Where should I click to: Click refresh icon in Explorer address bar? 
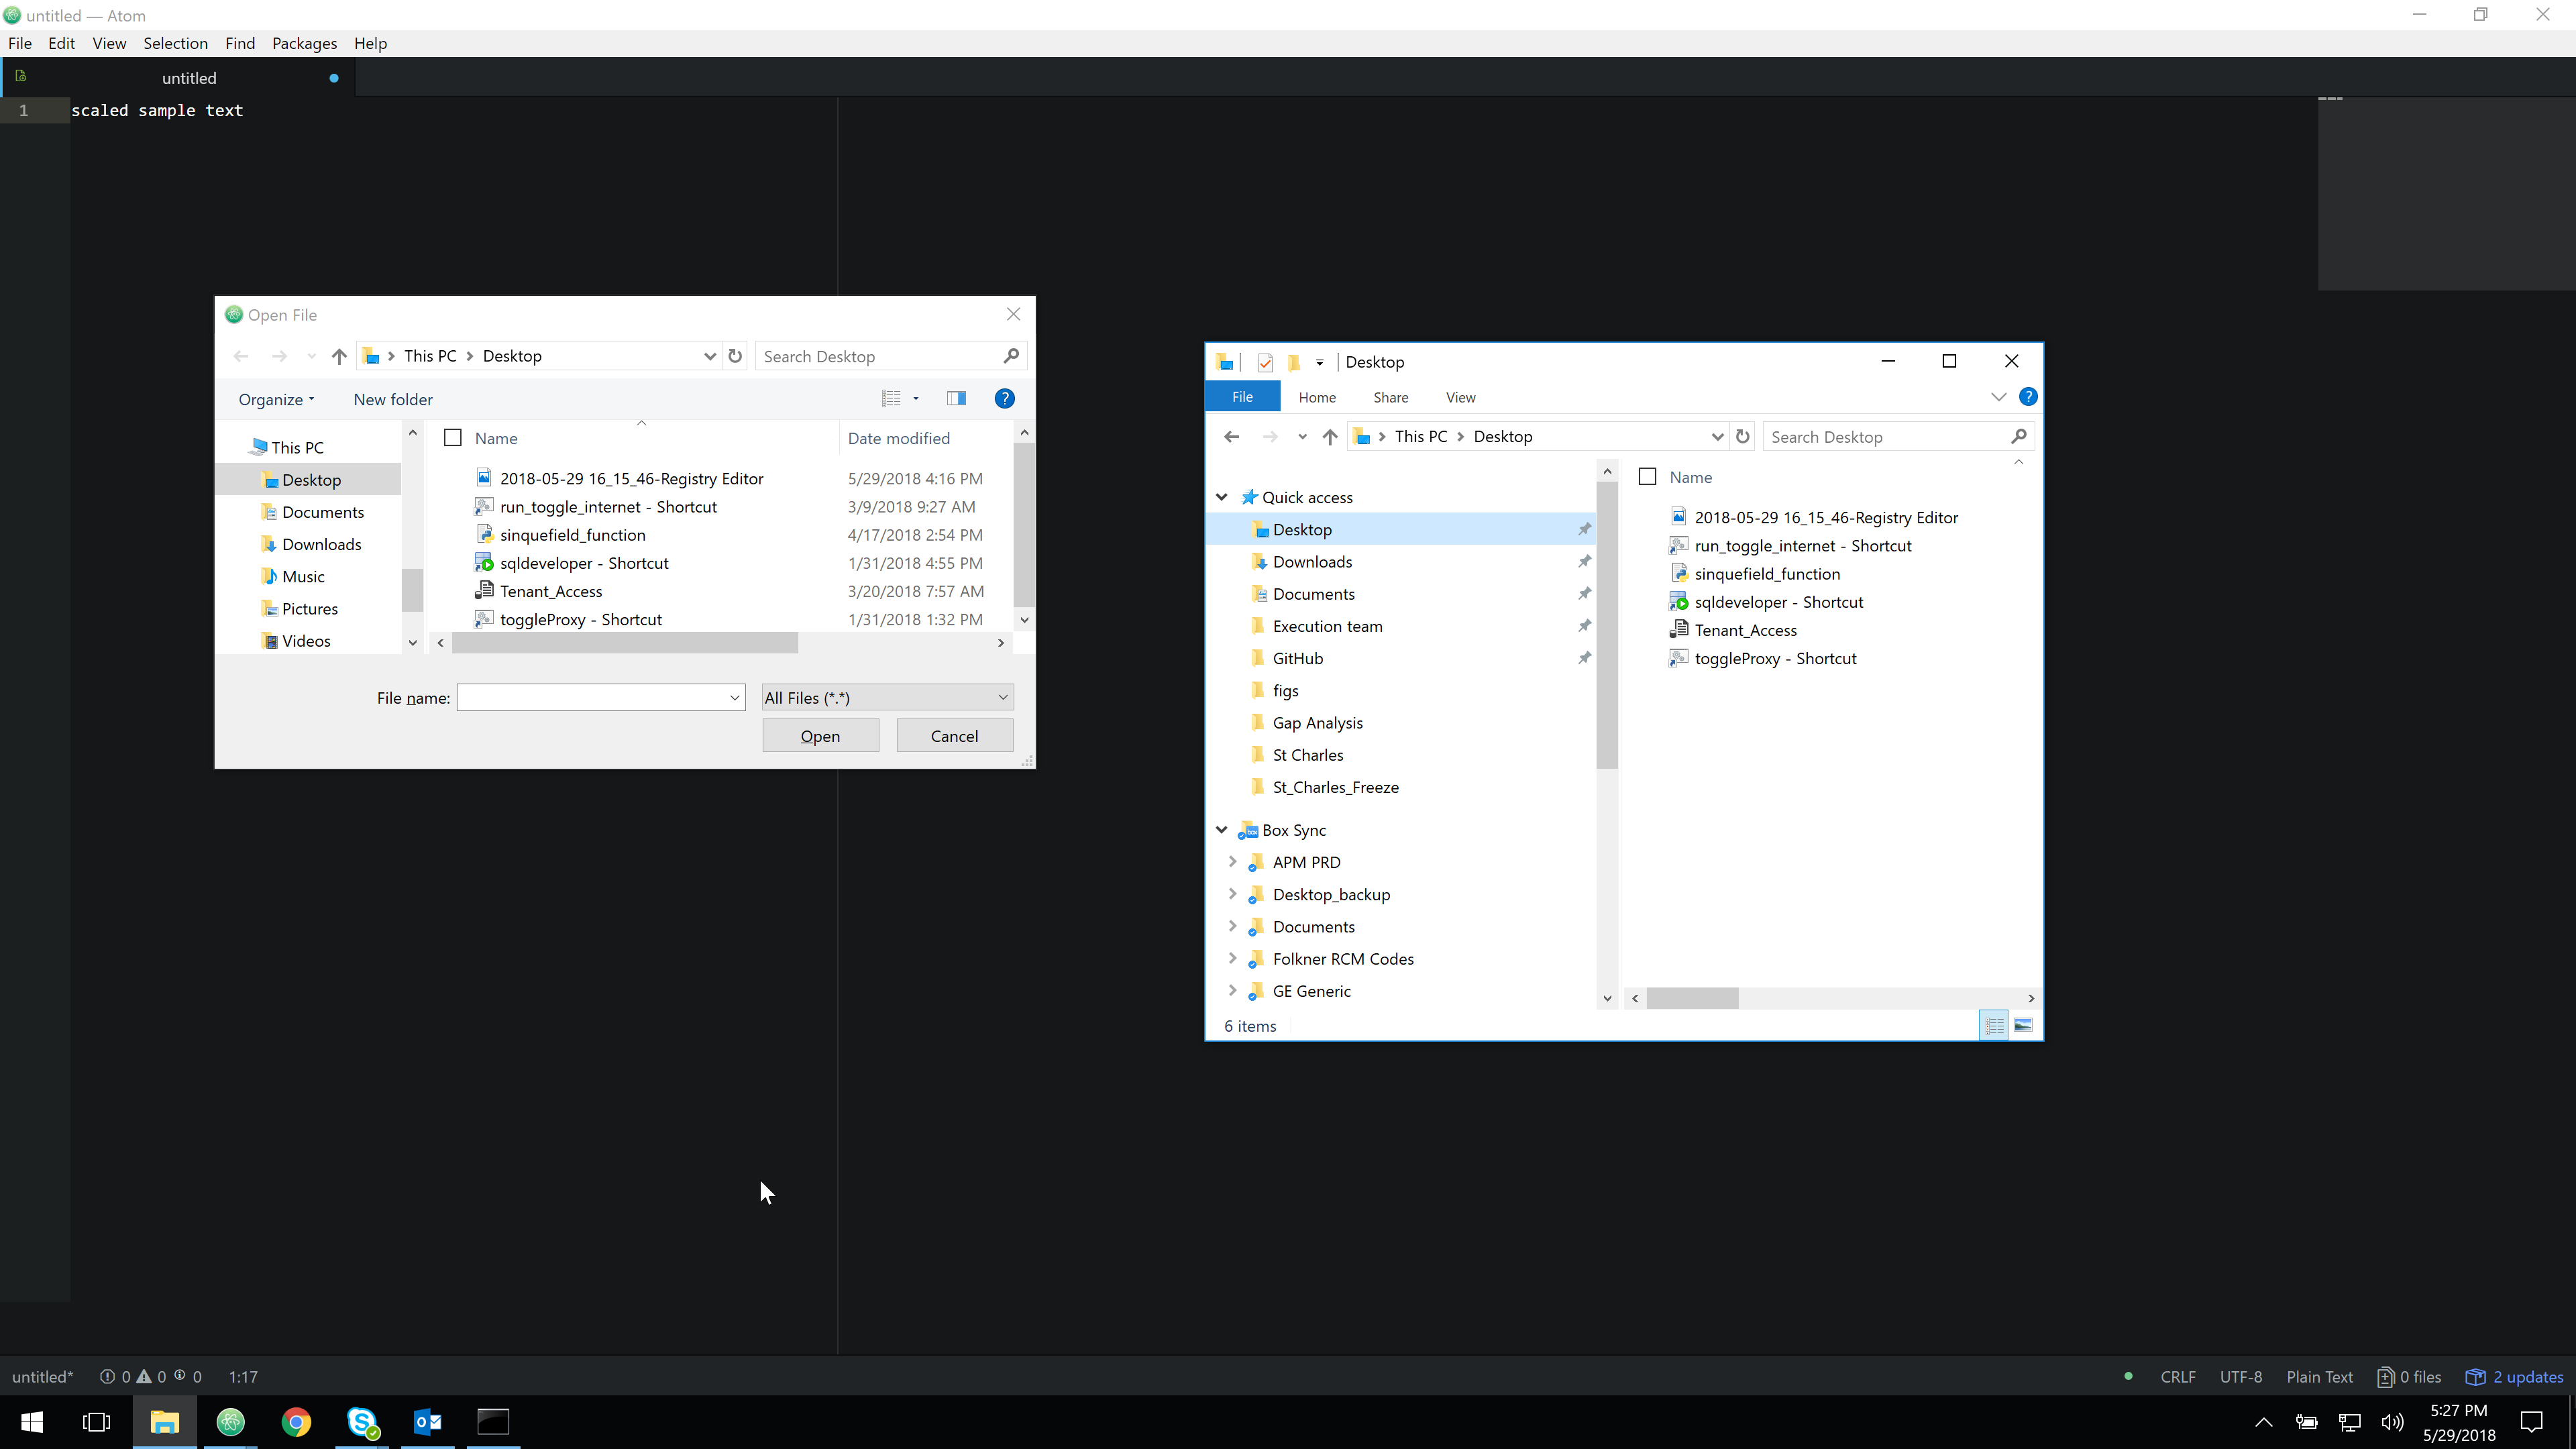pyautogui.click(x=1743, y=436)
